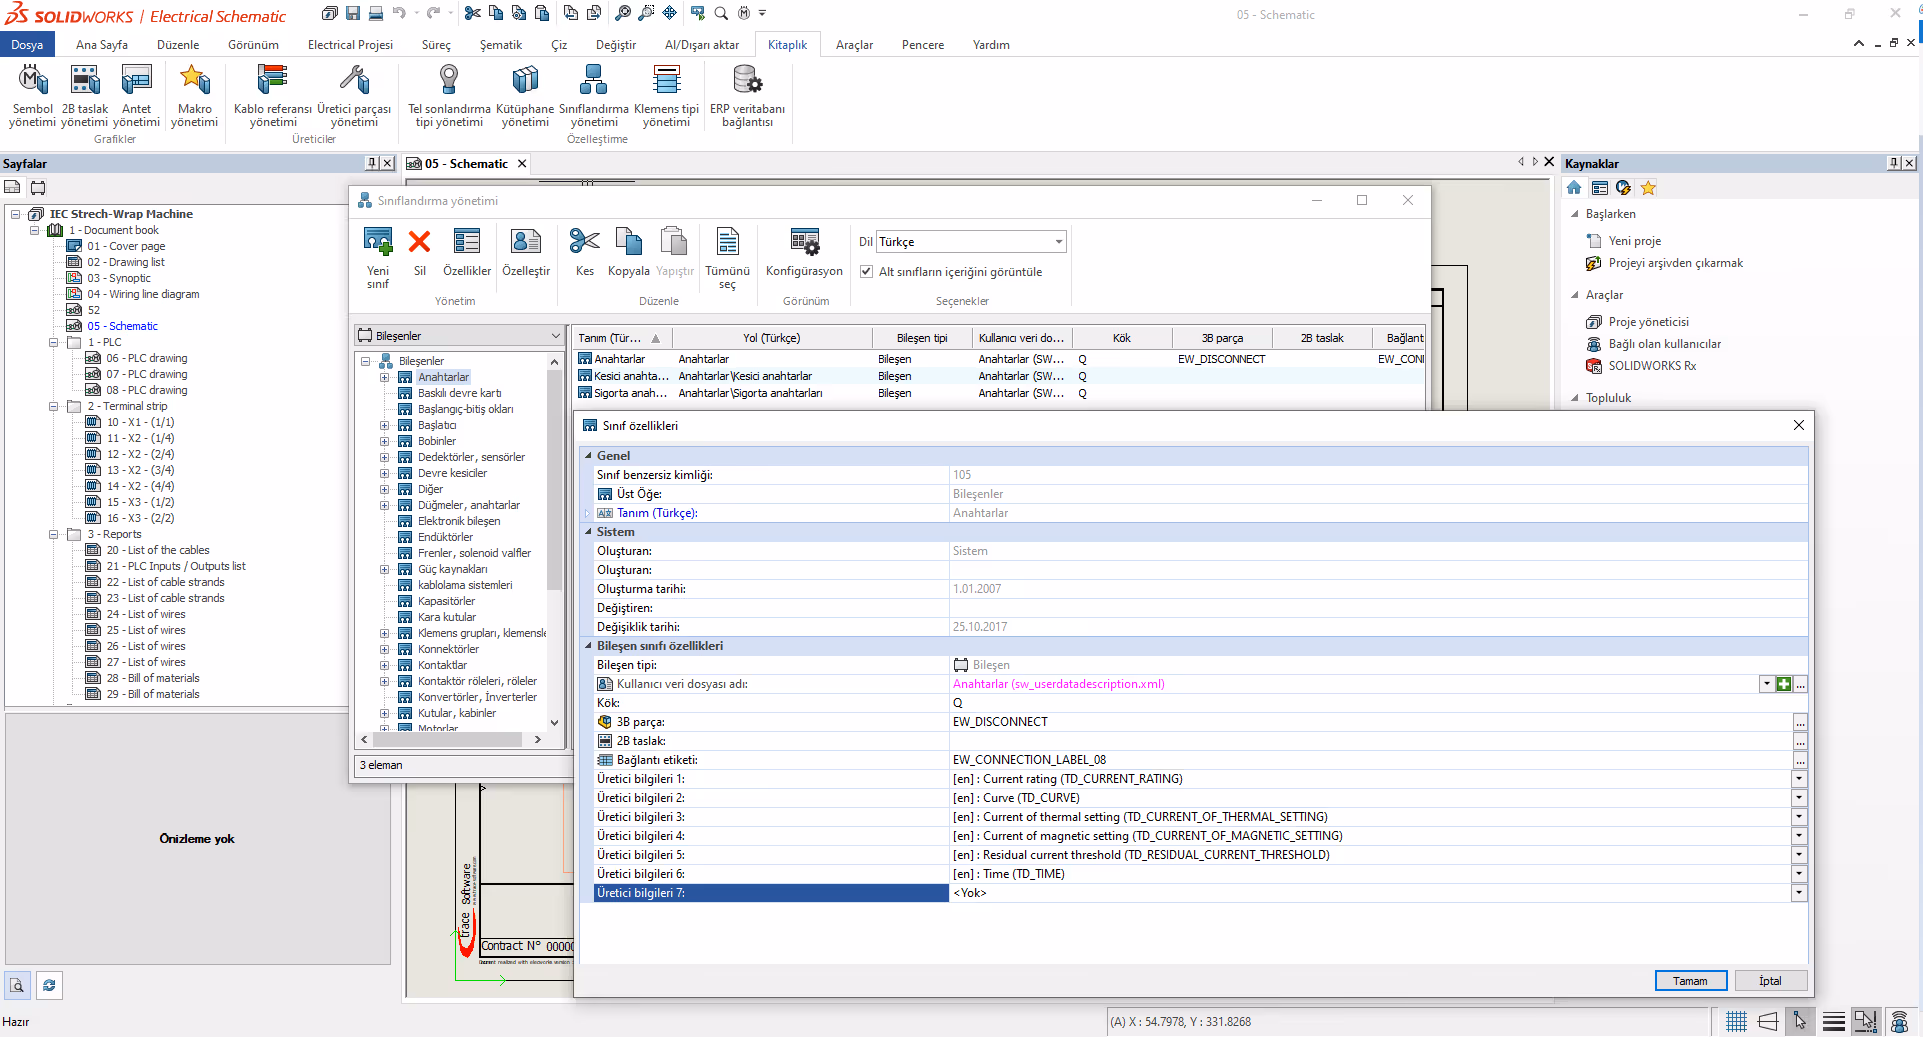Select 21 - PLC Inputs / Outputs list
The width and height of the screenshot is (1923, 1037).
click(176, 566)
